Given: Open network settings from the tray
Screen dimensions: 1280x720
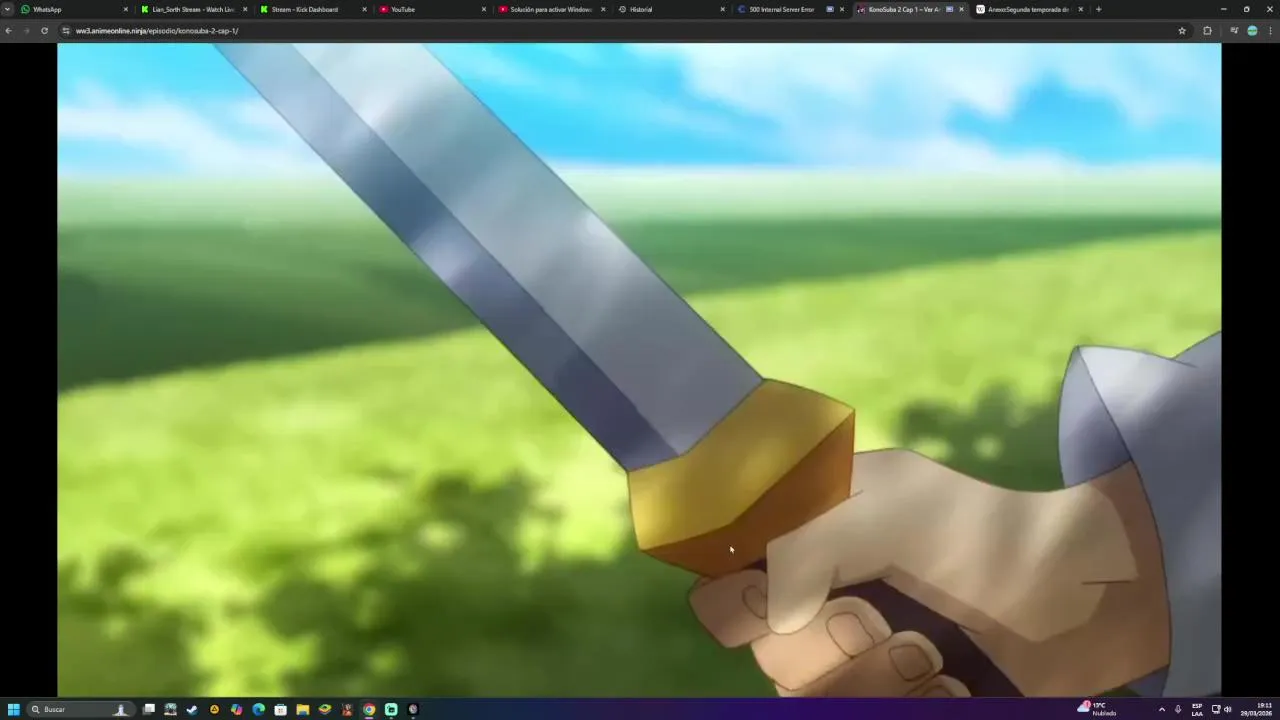Looking at the screenshot, I should [x=1216, y=709].
